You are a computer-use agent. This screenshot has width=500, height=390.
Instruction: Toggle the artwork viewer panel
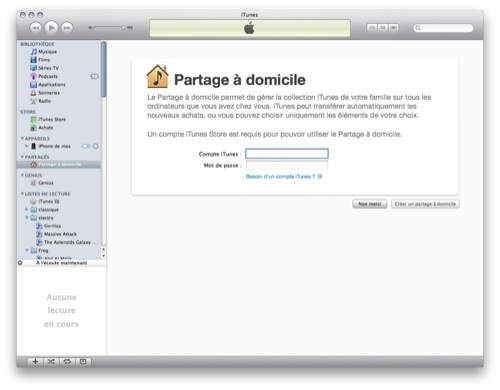click(83, 361)
